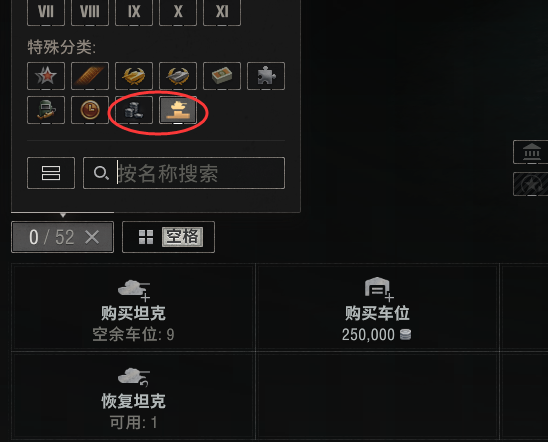Screen dimensions: 548x442
Task: Toggle the puzzle piece filter icon
Action: click(266, 76)
